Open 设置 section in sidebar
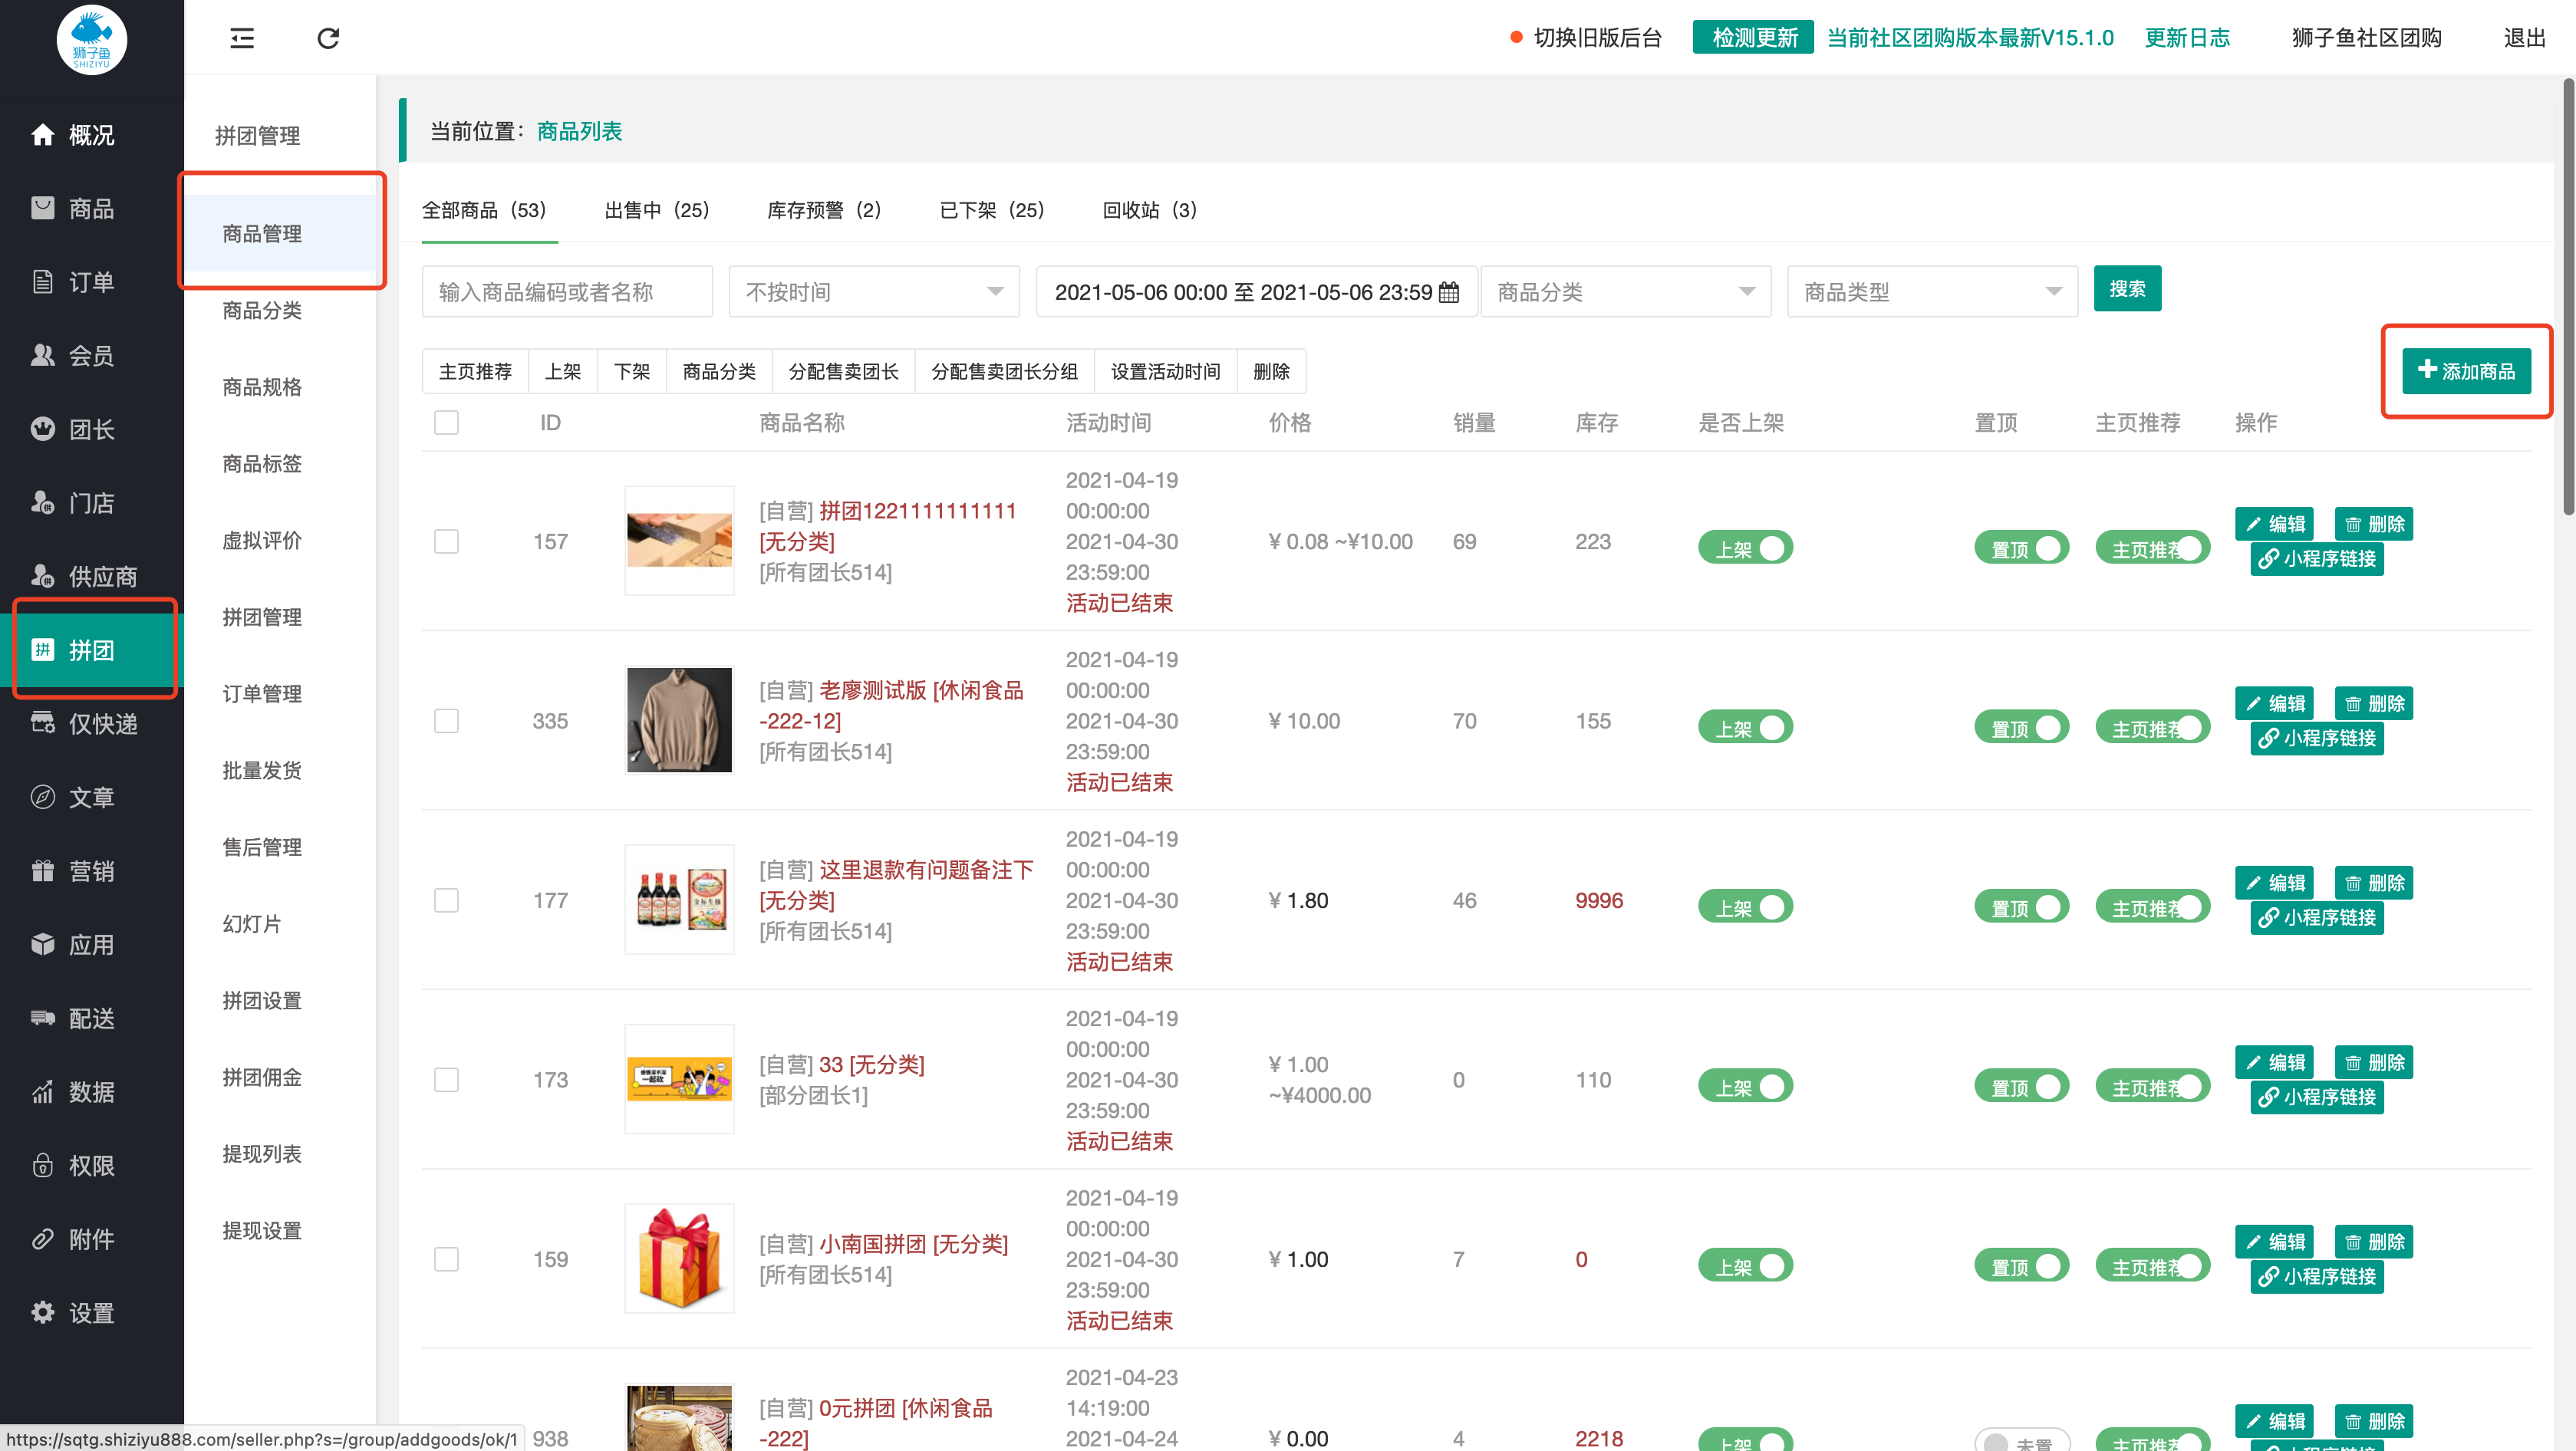Viewport: 2576px width, 1451px height. click(91, 1313)
